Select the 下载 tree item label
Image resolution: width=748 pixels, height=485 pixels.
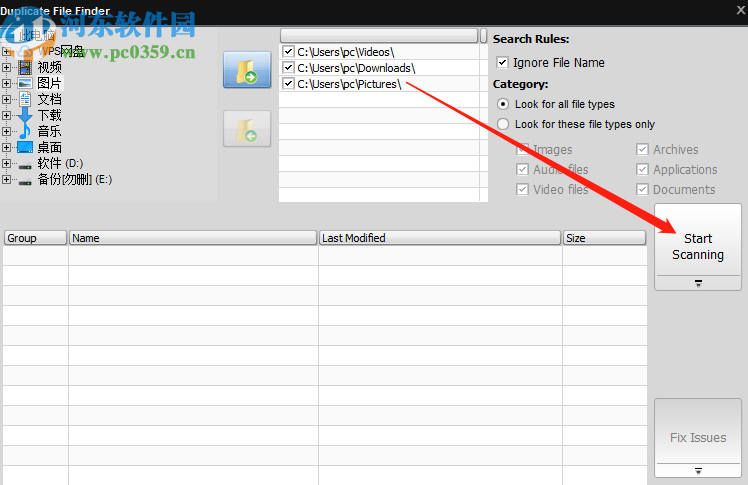[x=50, y=115]
